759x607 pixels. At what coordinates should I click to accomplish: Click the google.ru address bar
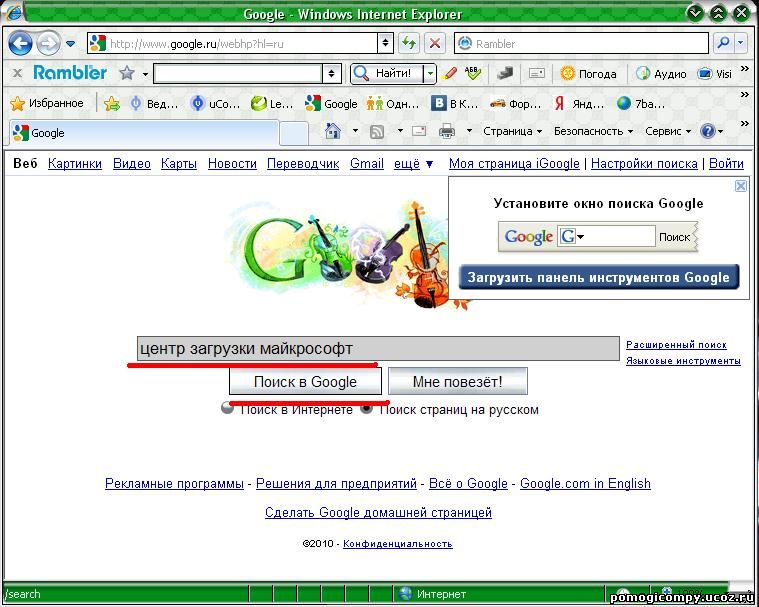pos(232,44)
